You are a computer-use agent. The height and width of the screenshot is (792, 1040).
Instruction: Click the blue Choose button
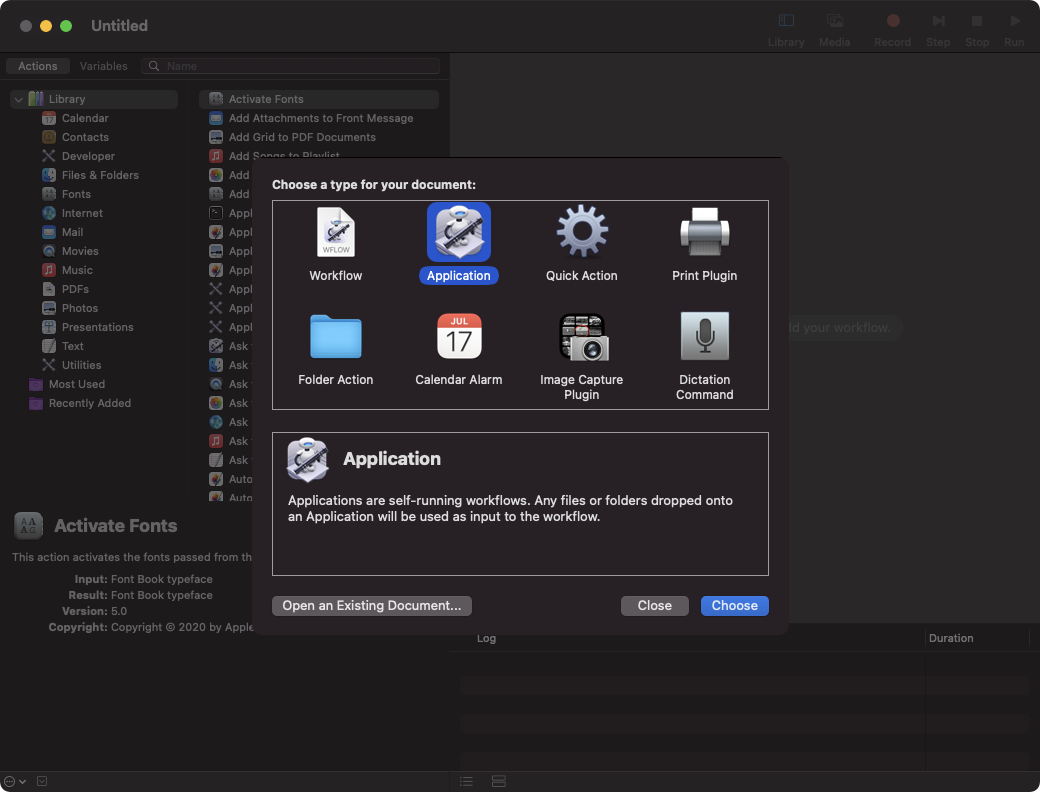click(734, 606)
